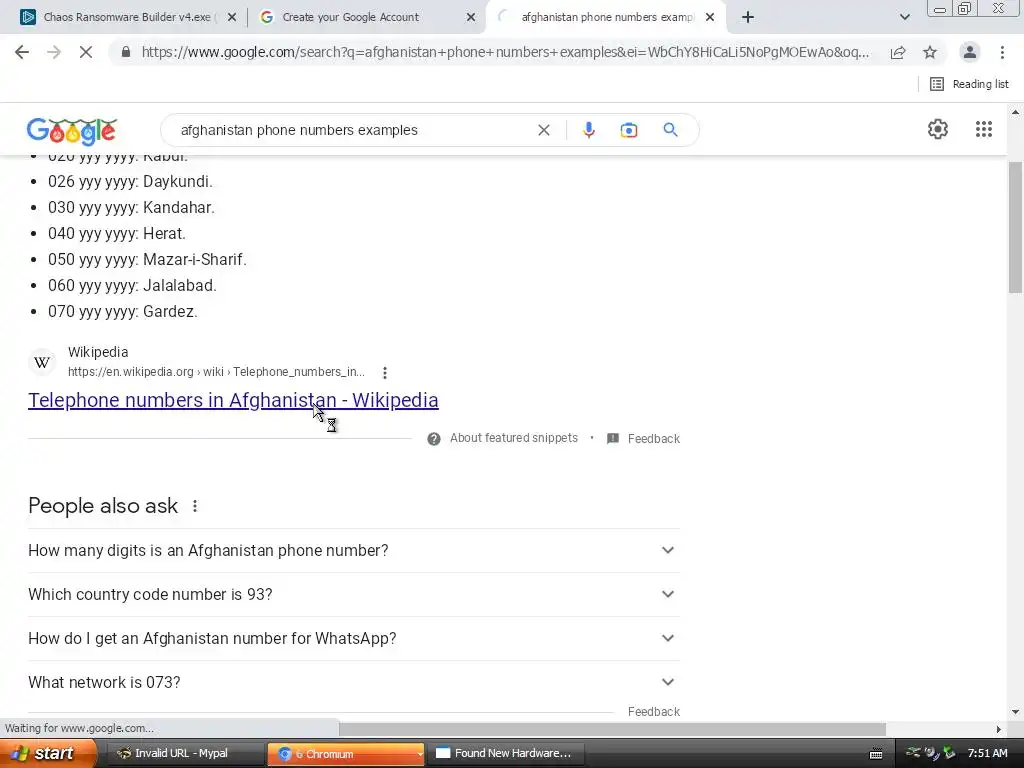The width and height of the screenshot is (1024, 768).
Task: Close the afghanistan phone numbers tab
Action: 710,18
